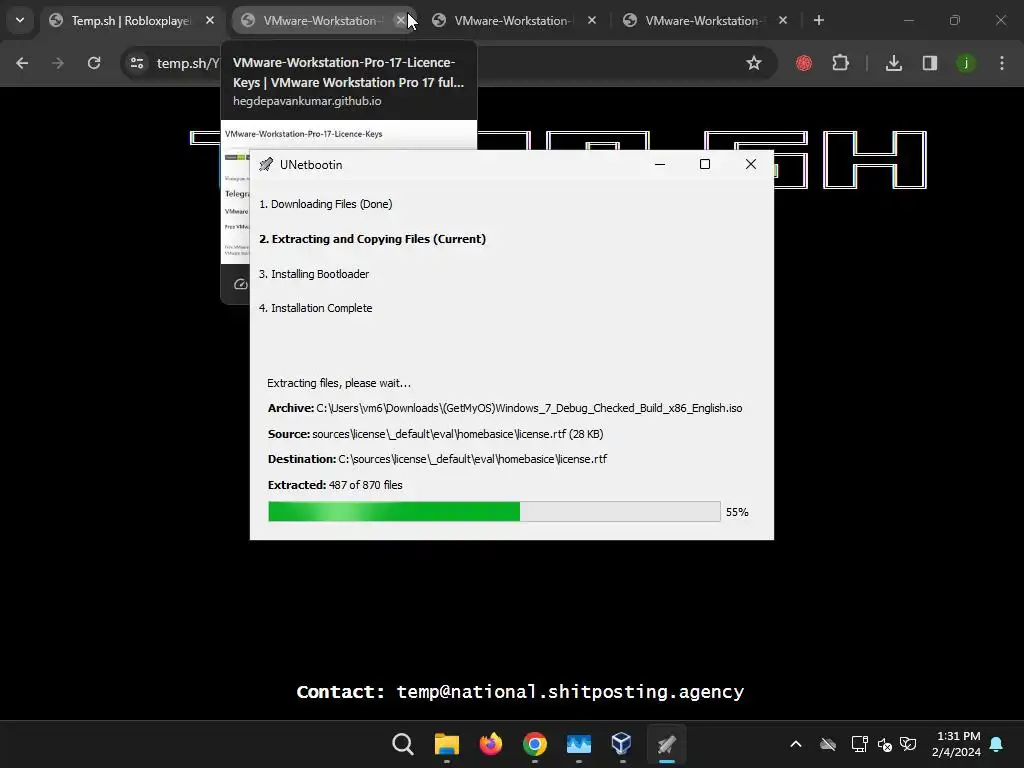This screenshot has width=1024, height=768.
Task: Click 'Extracting and Copying Files (Current)' step
Action: (x=372, y=239)
